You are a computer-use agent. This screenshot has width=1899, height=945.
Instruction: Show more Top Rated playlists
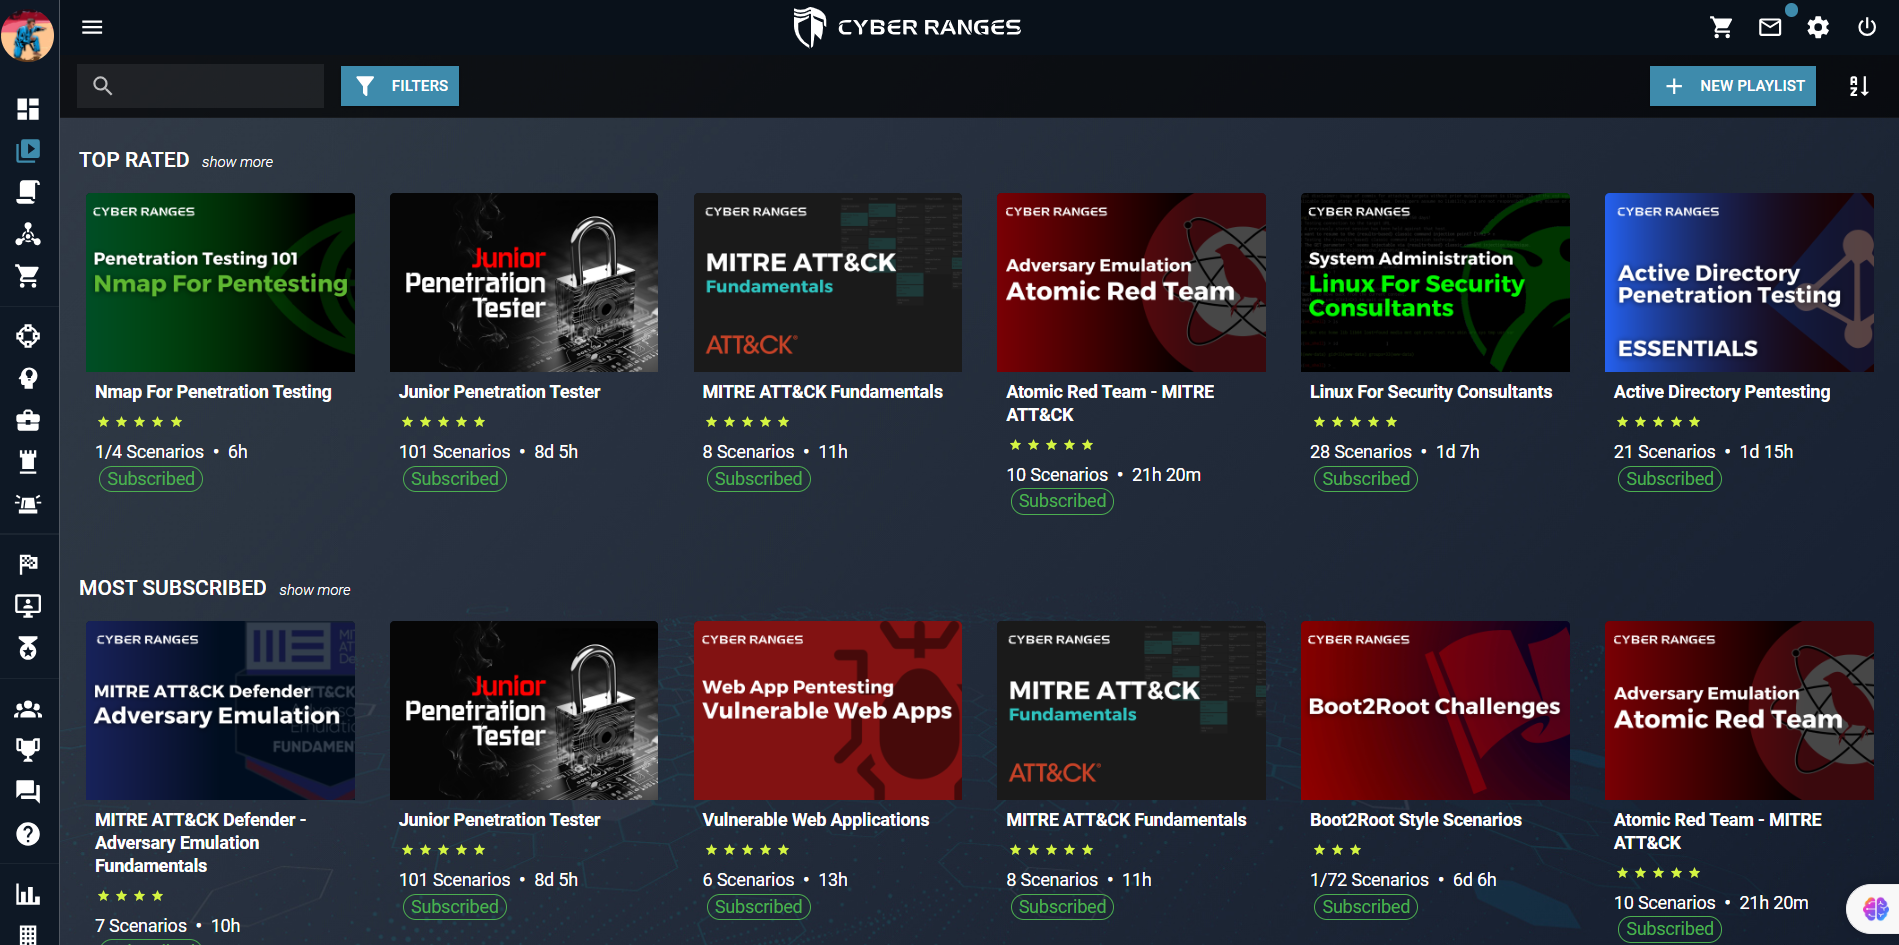237,162
